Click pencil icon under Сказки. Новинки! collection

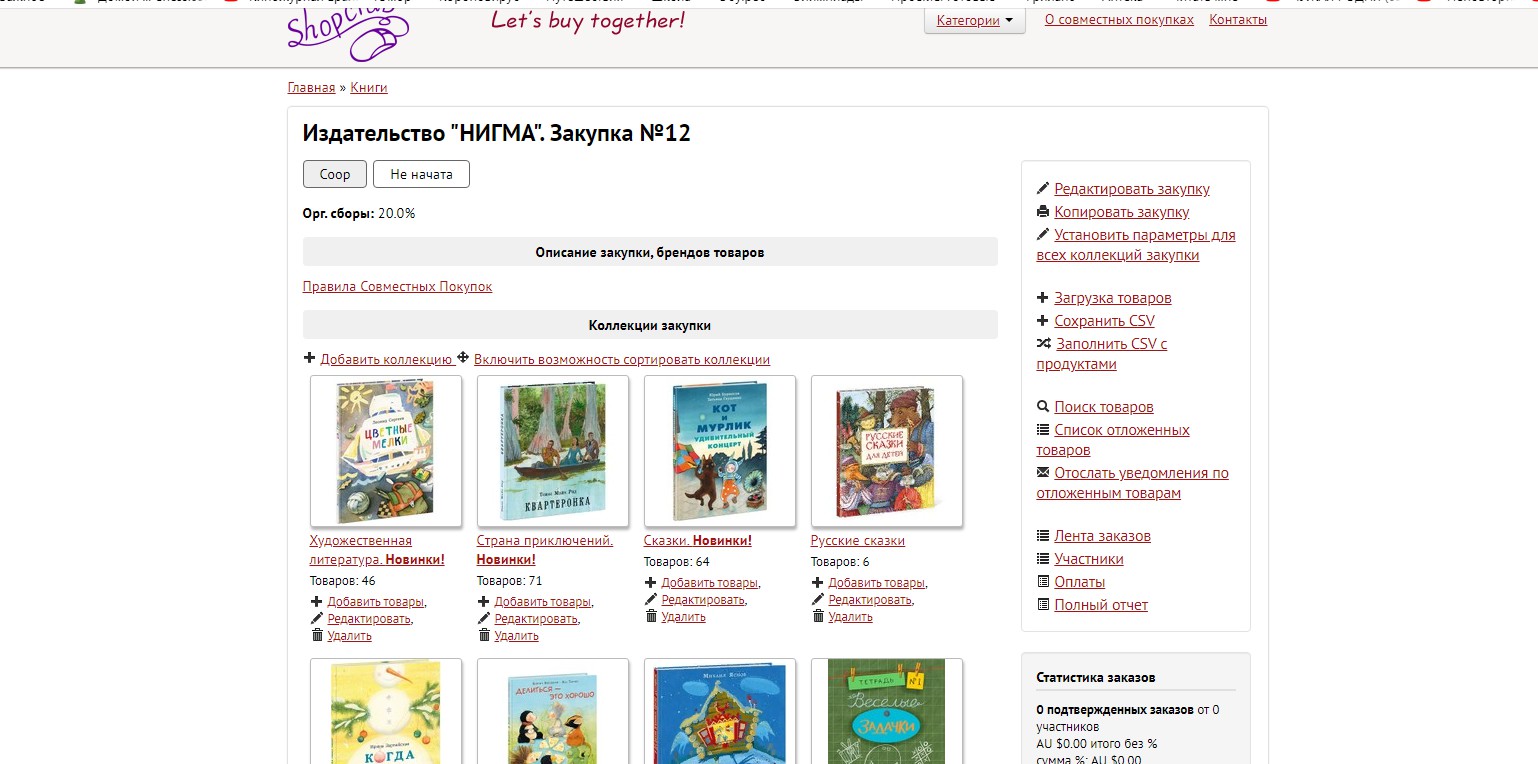(x=651, y=599)
